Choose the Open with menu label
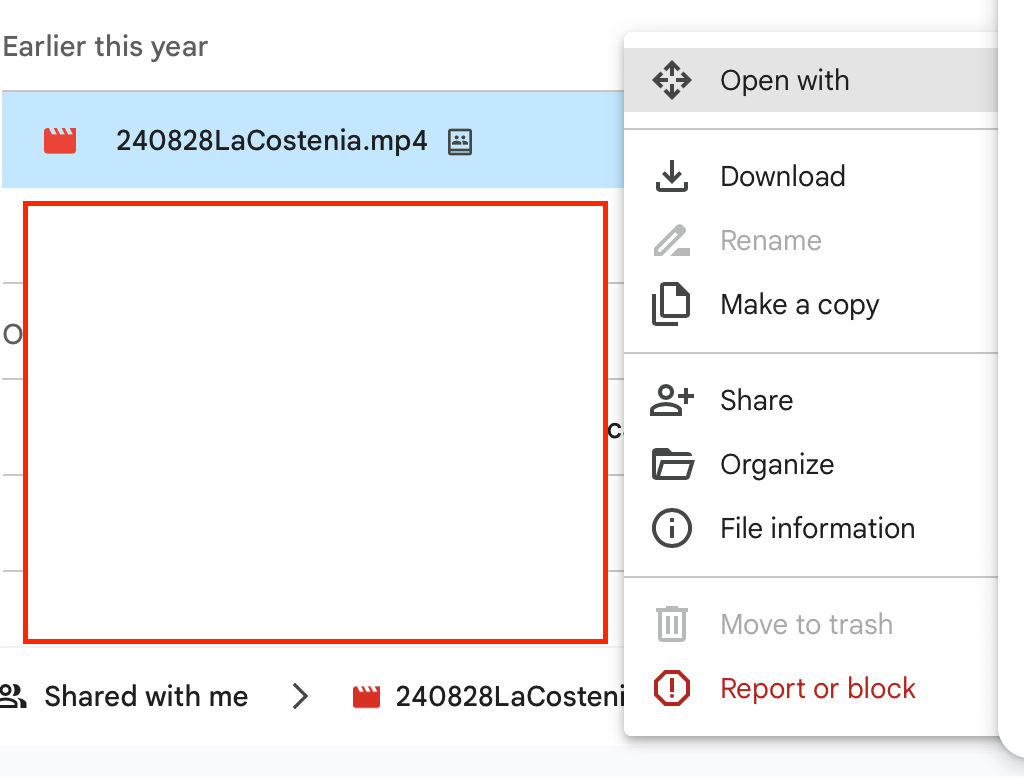 tap(784, 81)
